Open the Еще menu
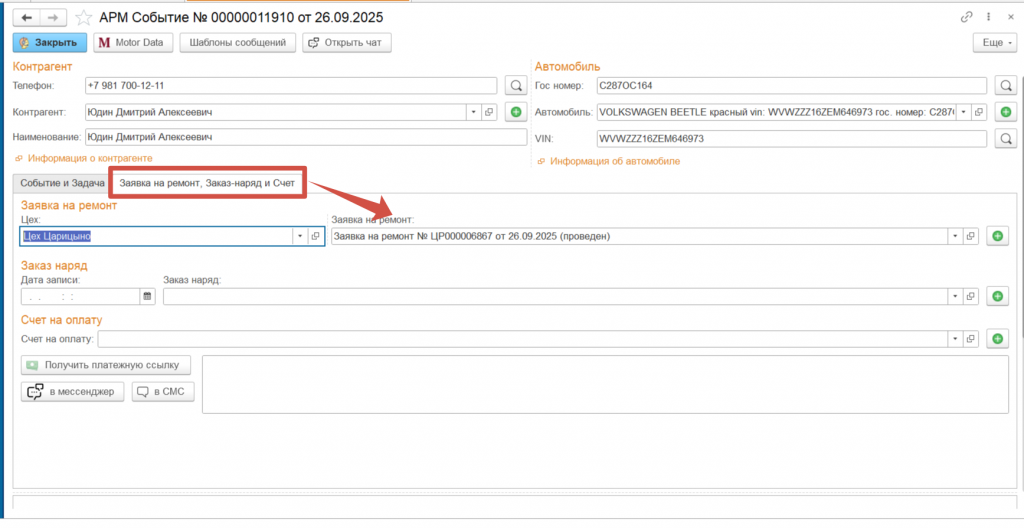This screenshot has height=528, width=1024. tap(994, 43)
